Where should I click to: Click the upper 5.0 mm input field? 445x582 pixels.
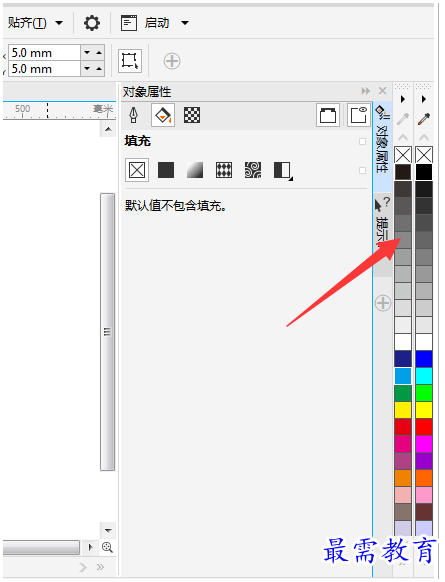44,53
